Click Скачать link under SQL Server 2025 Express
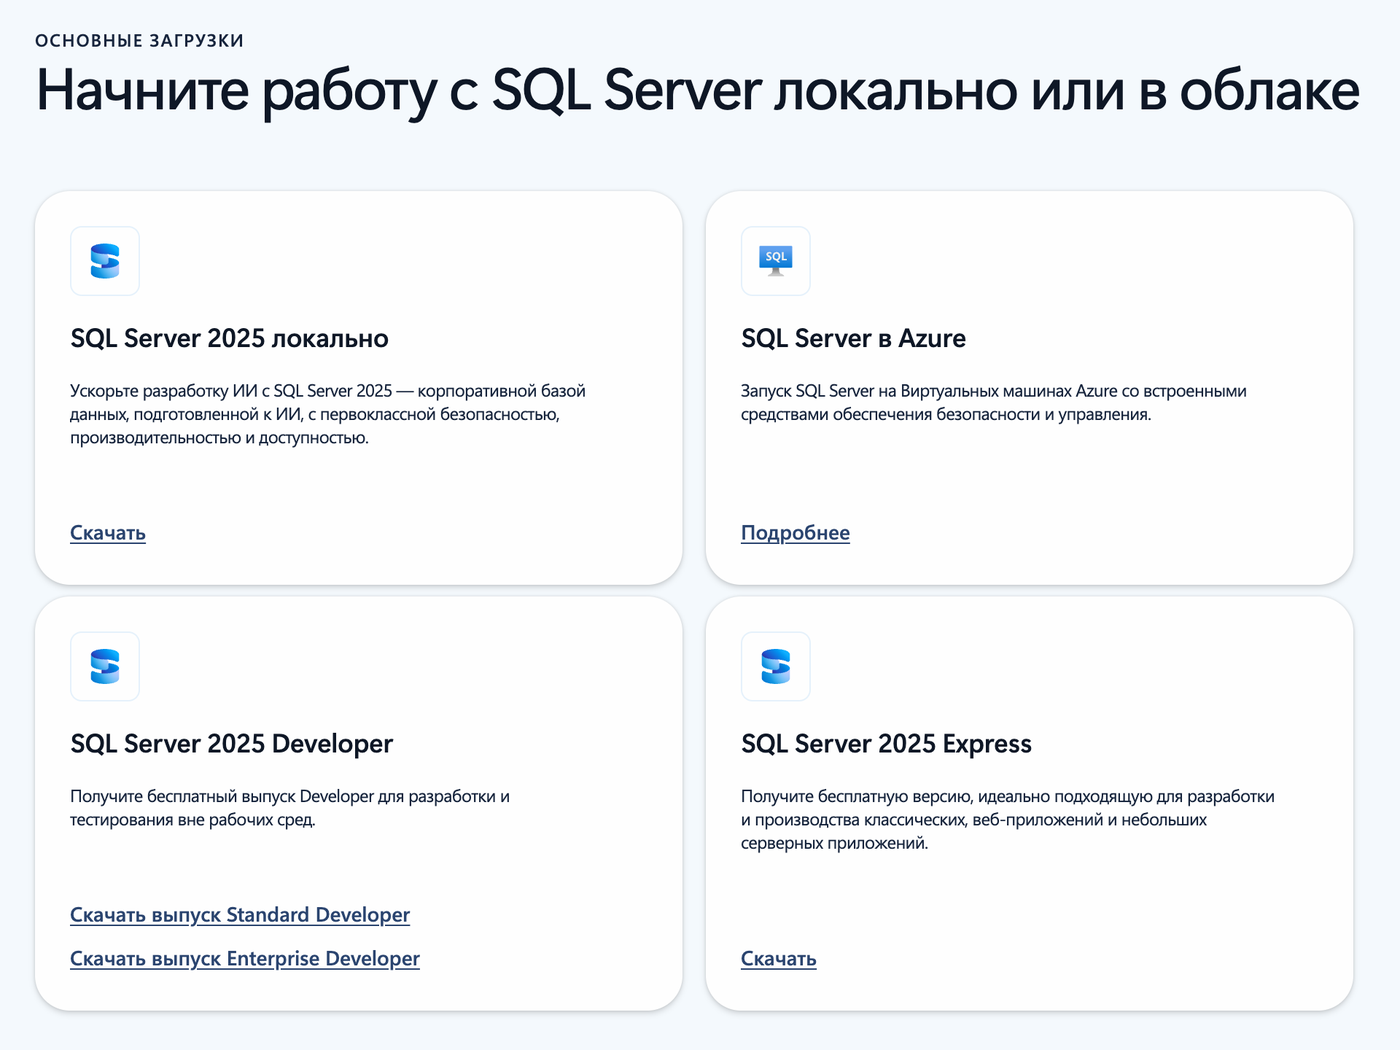This screenshot has height=1050, width=1400. [779, 959]
